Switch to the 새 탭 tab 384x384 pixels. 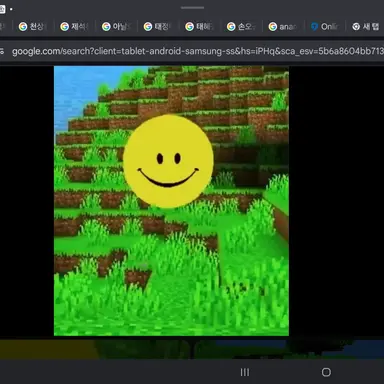pos(366,26)
